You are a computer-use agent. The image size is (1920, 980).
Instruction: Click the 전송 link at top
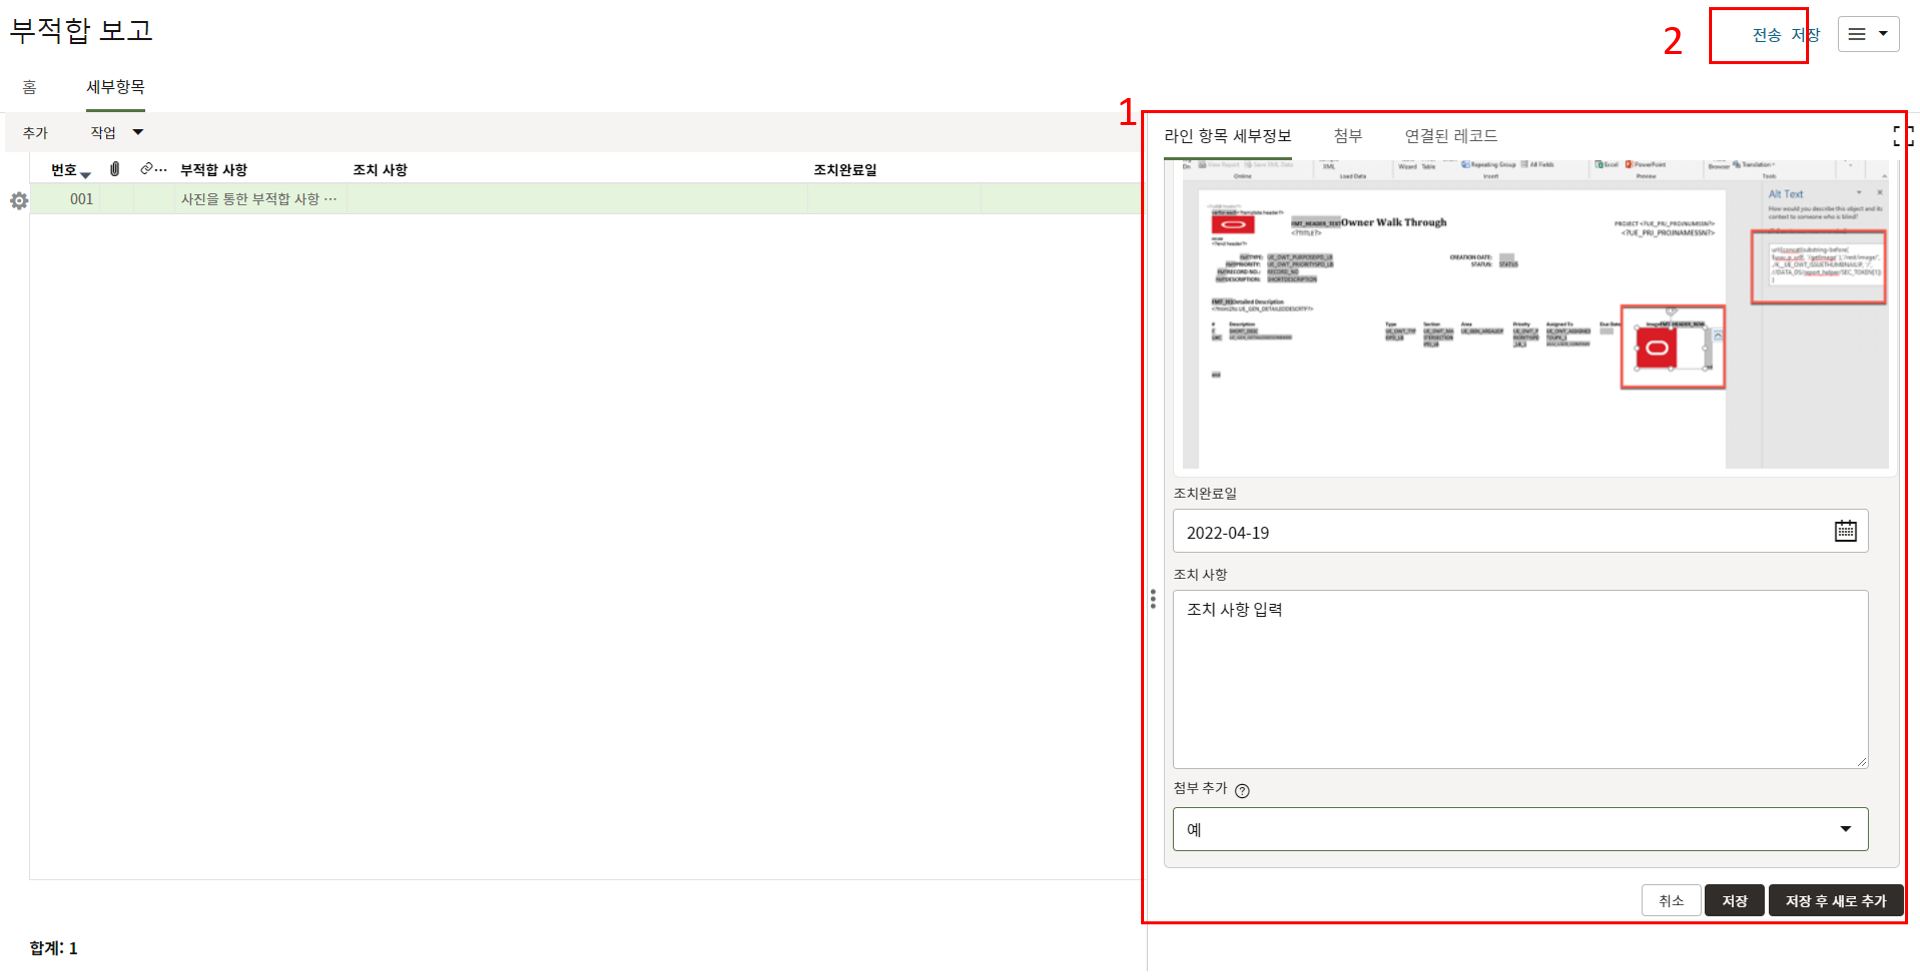(1766, 35)
